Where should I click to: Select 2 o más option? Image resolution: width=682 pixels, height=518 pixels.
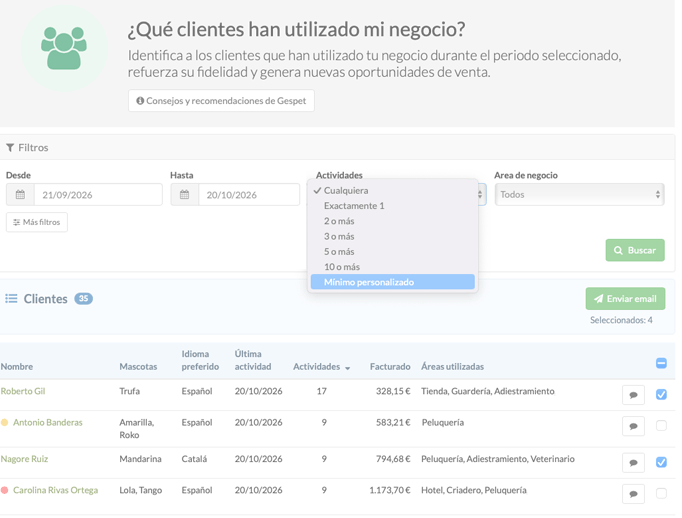[392, 221]
